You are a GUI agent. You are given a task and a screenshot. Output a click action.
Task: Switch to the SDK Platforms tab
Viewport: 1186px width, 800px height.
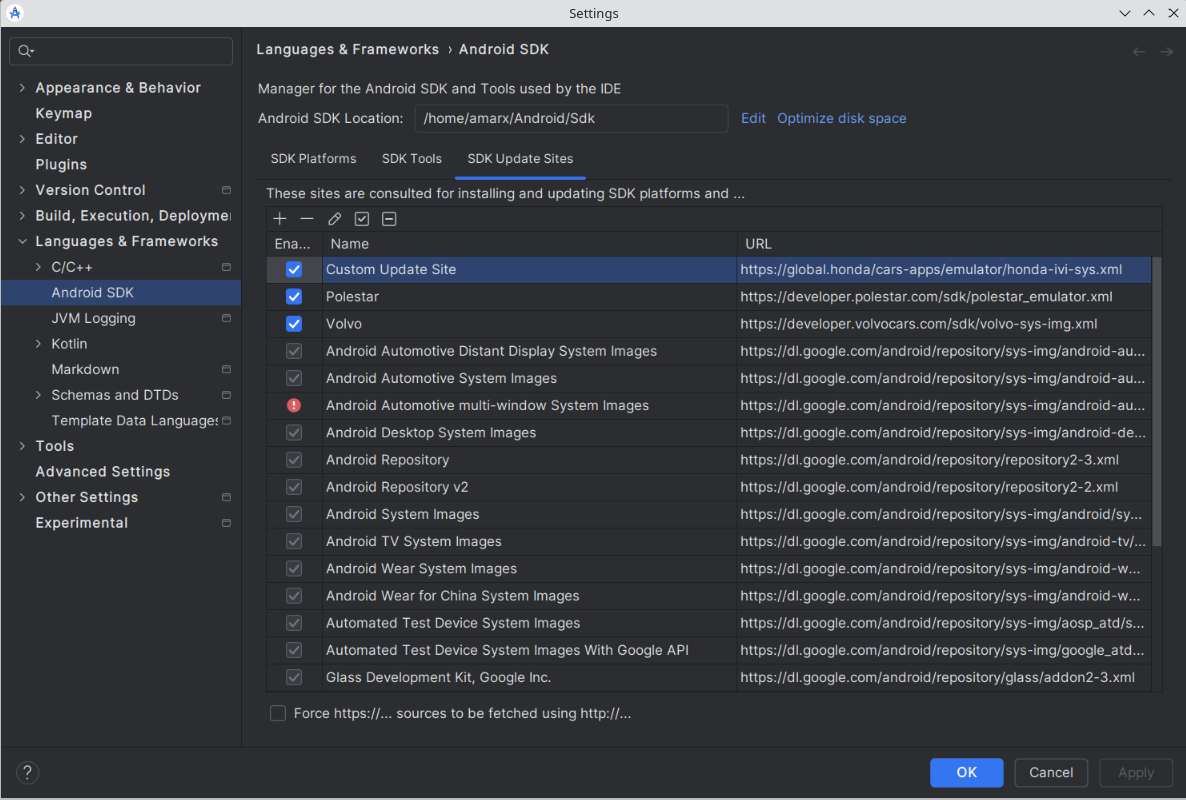(313, 159)
